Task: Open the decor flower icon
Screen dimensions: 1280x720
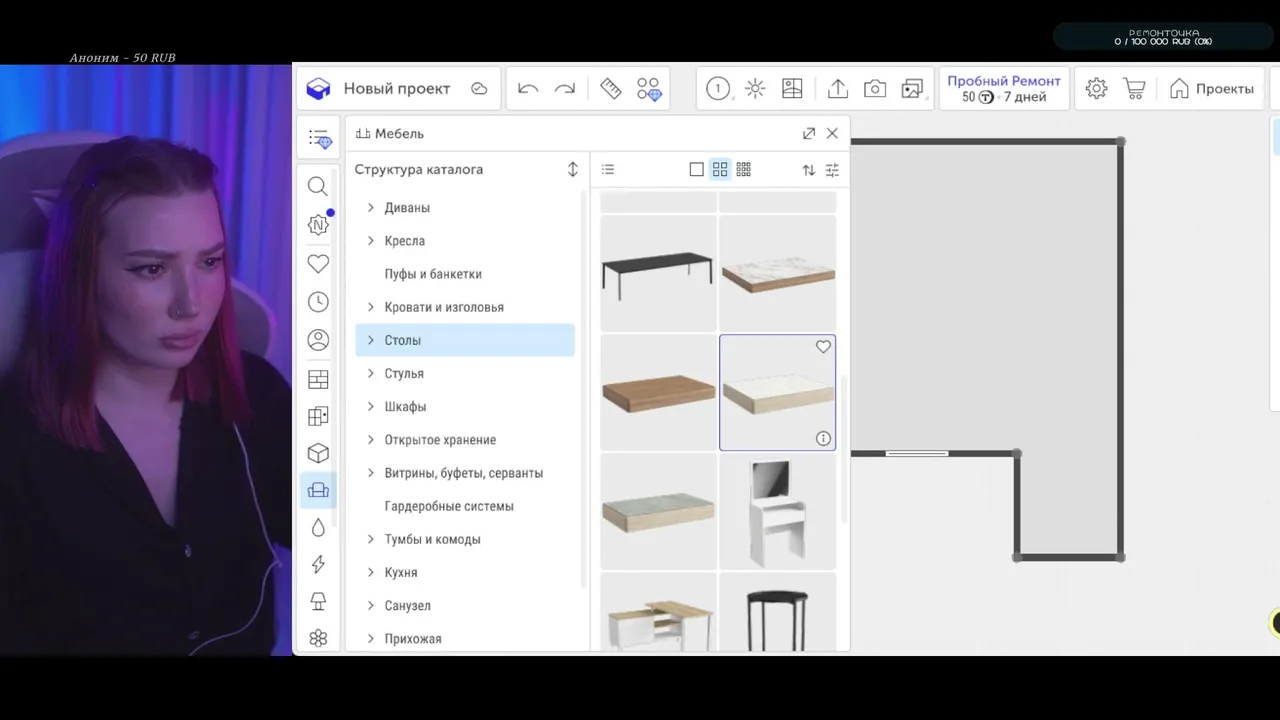Action: point(318,638)
